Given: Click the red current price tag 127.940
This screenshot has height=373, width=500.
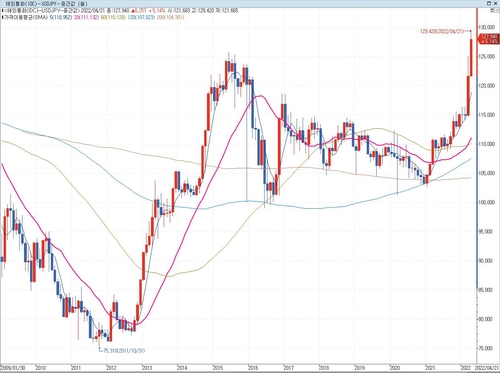Looking at the screenshot, I should pyautogui.click(x=488, y=38).
